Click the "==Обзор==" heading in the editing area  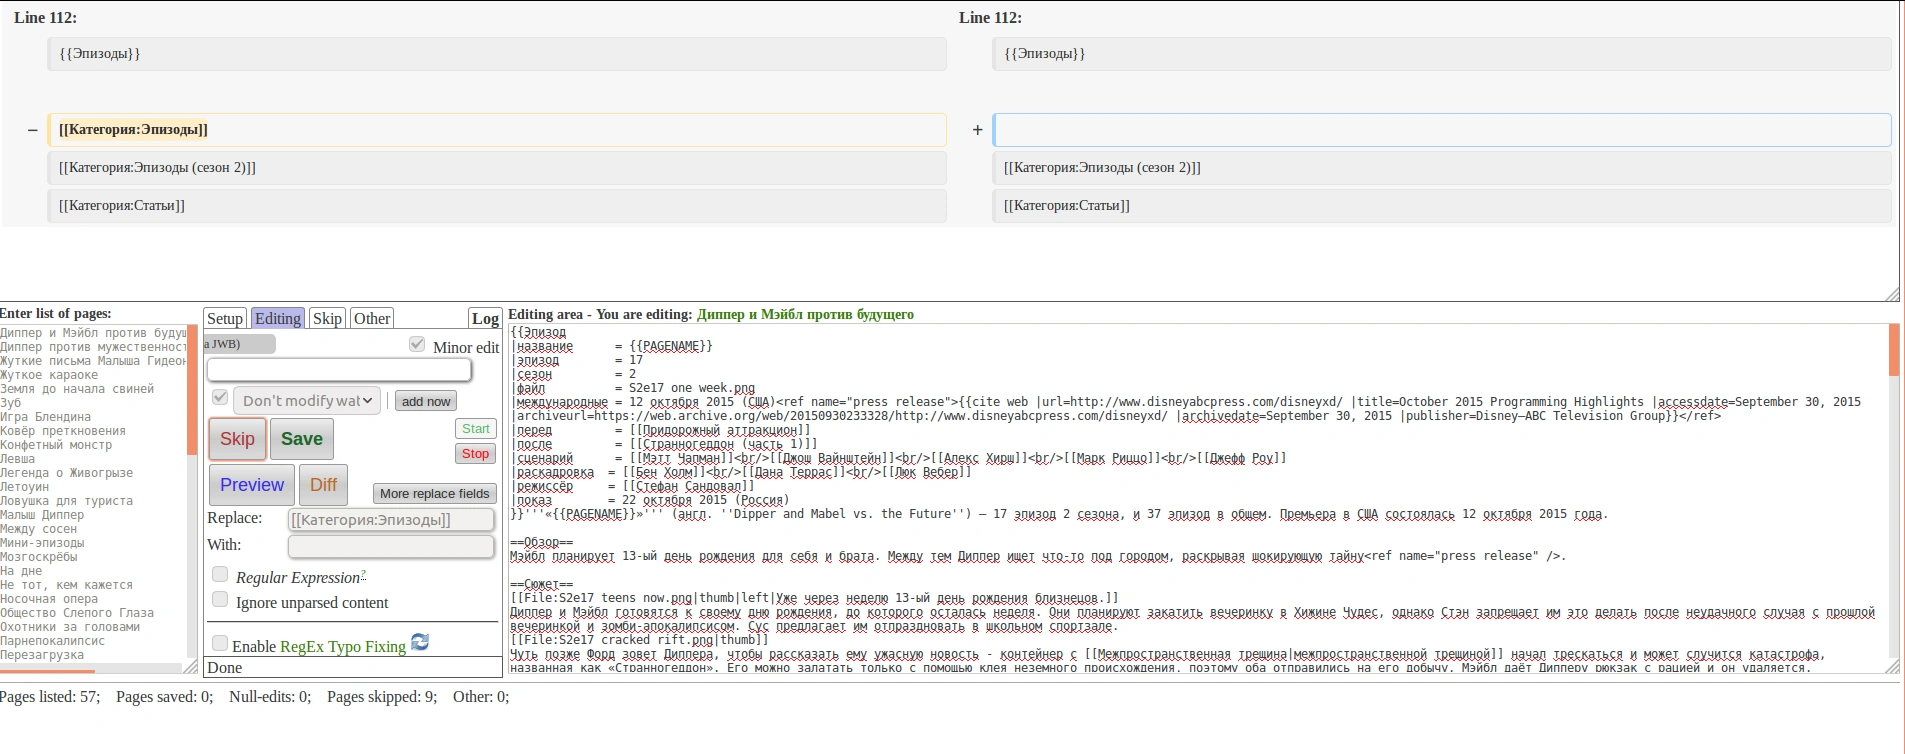pos(541,542)
